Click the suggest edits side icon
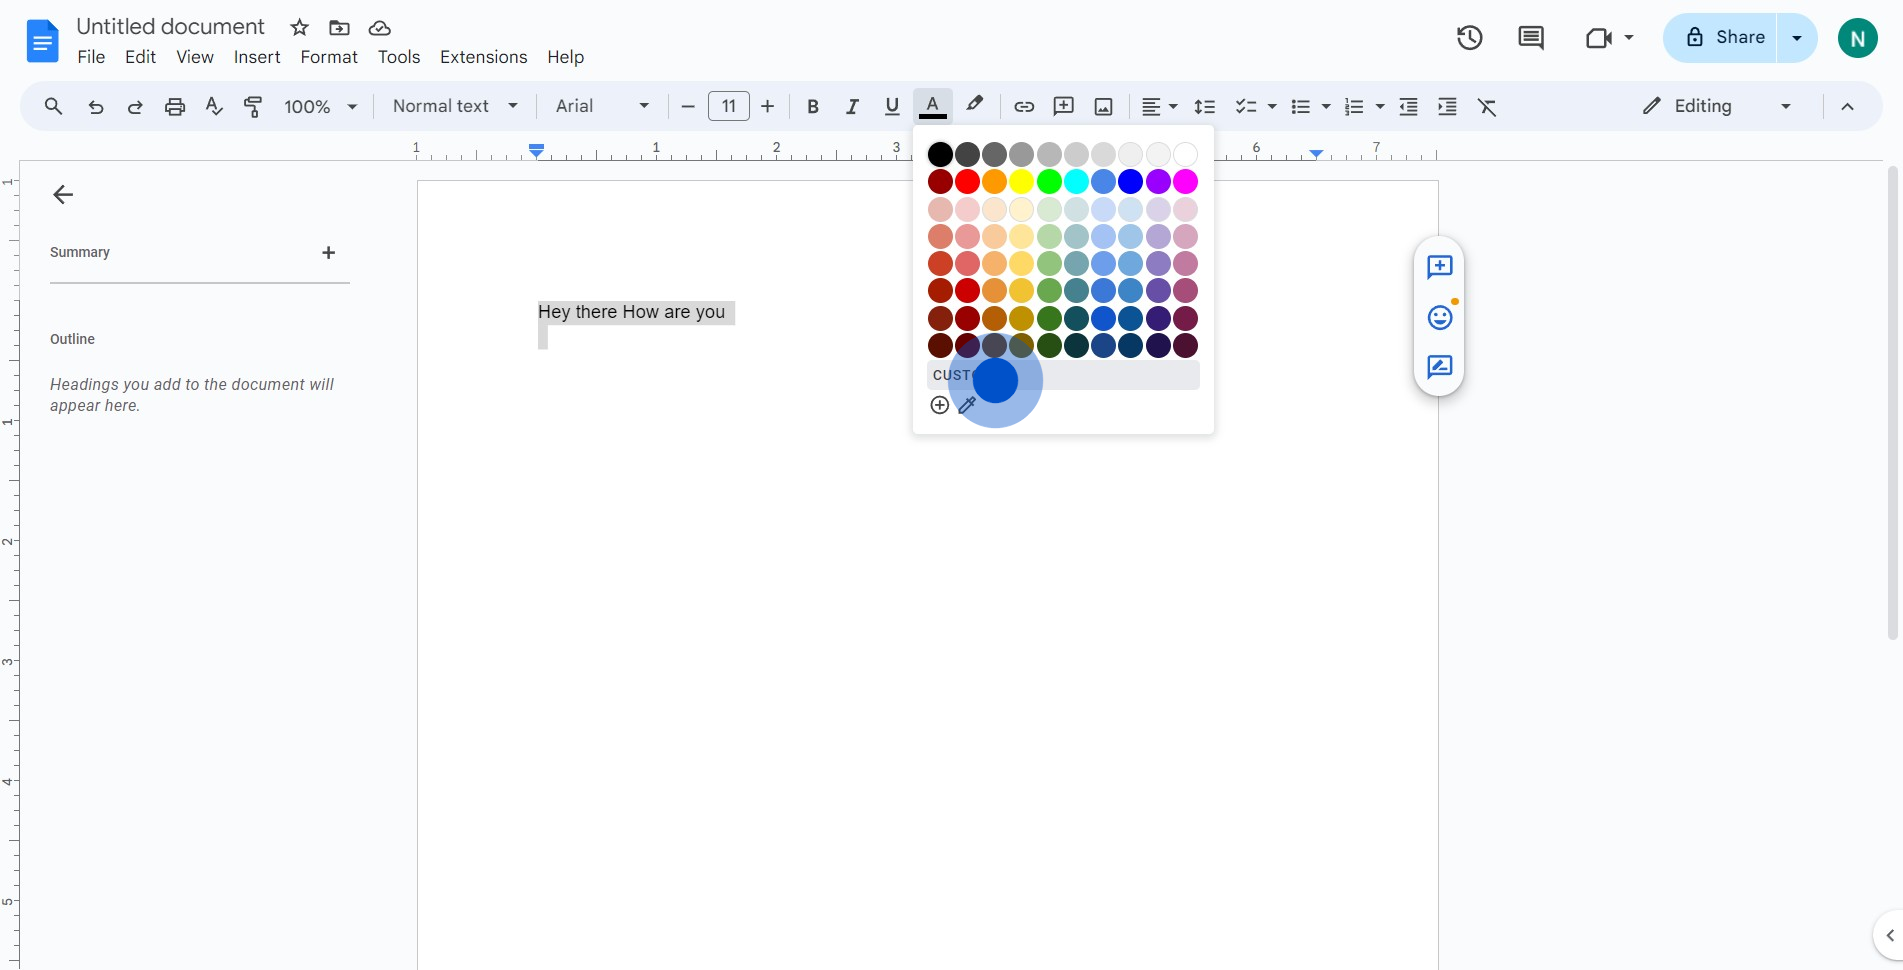The image size is (1903, 970). pyautogui.click(x=1440, y=367)
